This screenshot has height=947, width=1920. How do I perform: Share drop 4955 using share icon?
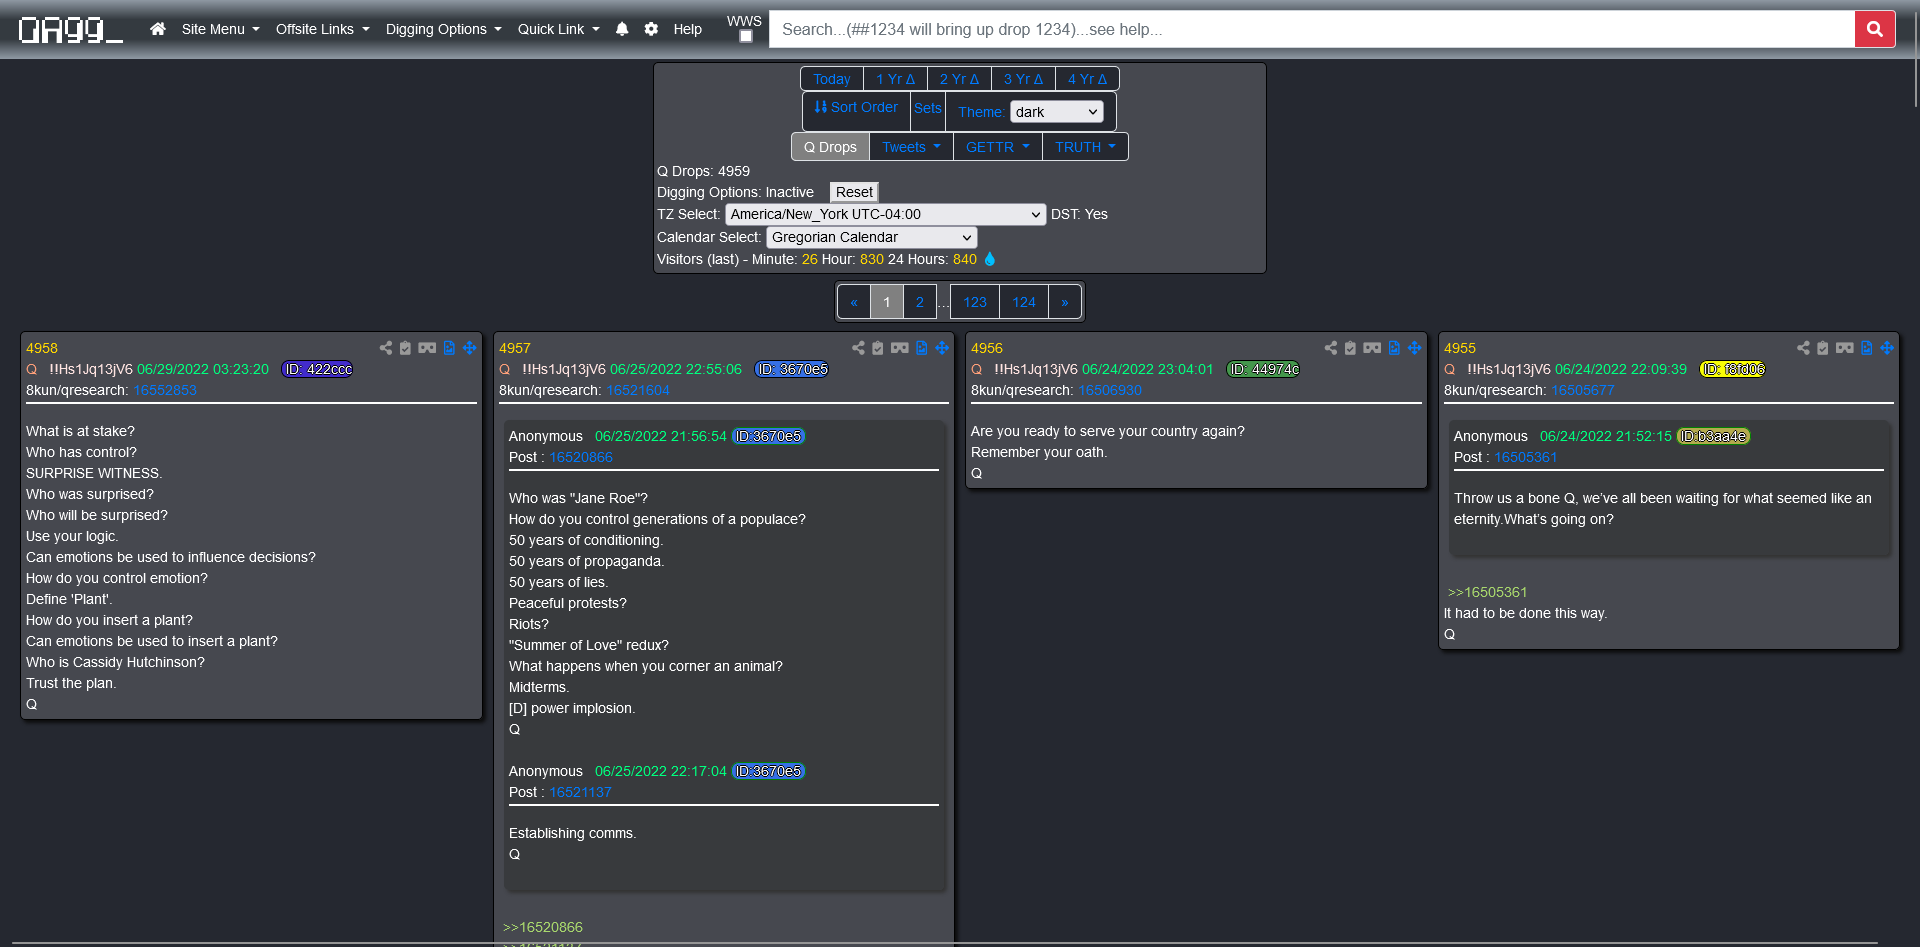[x=1803, y=348]
